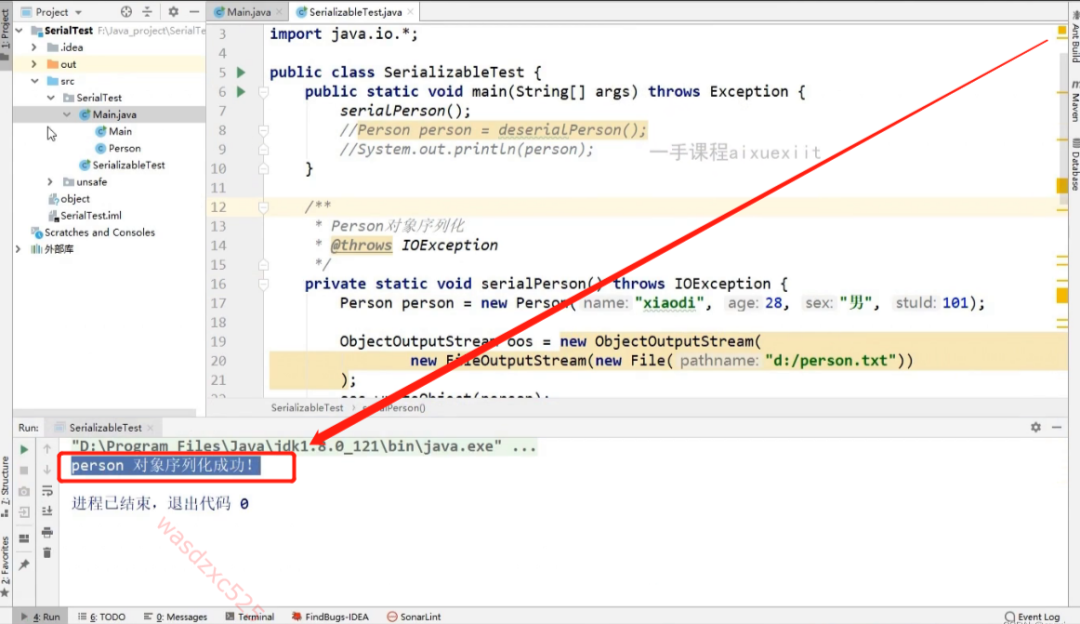Viewport: 1080px width, 624px height.
Task: Click scroll to end icon in Run console
Action: [x=47, y=511]
